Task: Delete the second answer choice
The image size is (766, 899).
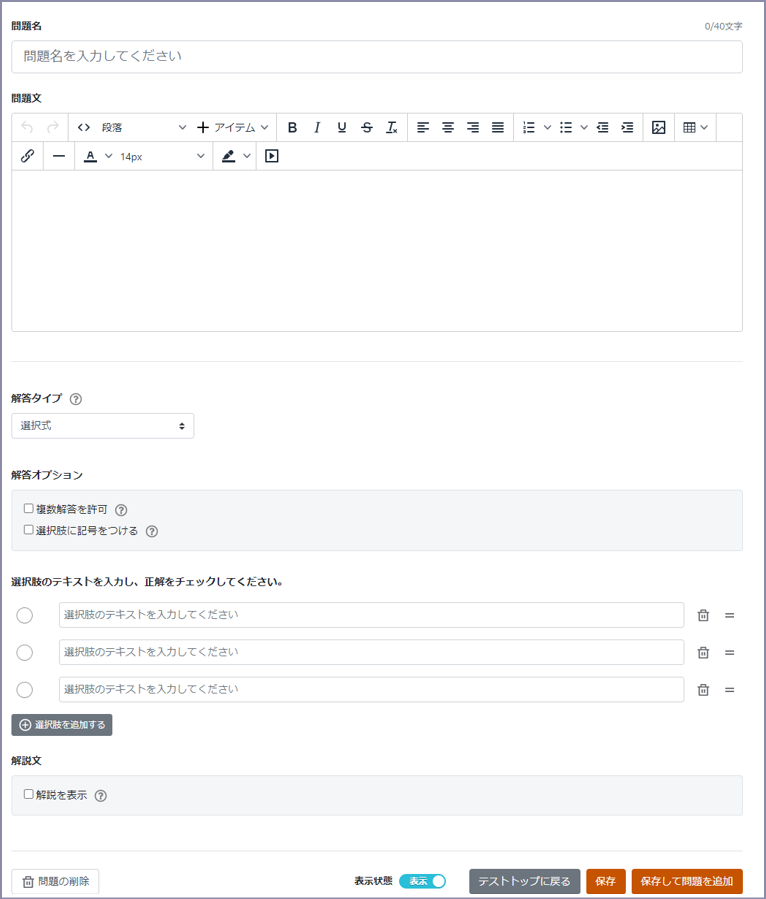Action: tap(704, 652)
